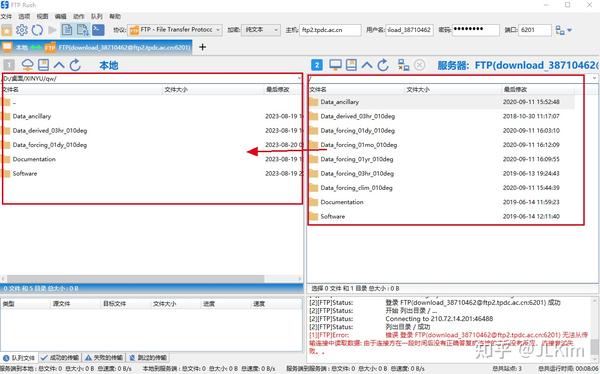Click the port number input field

point(535,30)
